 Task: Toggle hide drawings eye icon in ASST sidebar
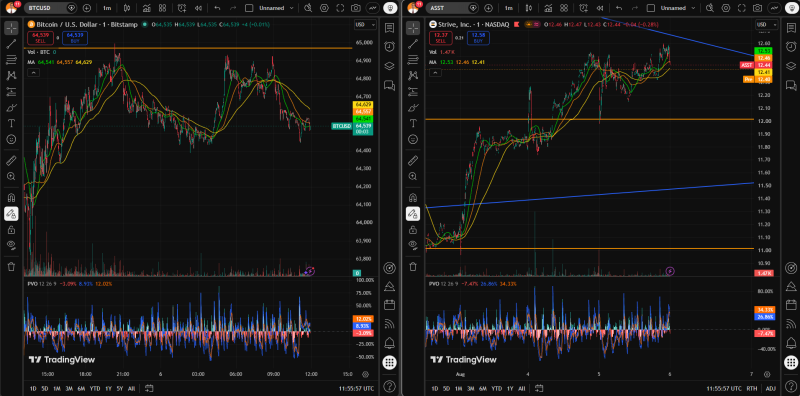point(413,245)
